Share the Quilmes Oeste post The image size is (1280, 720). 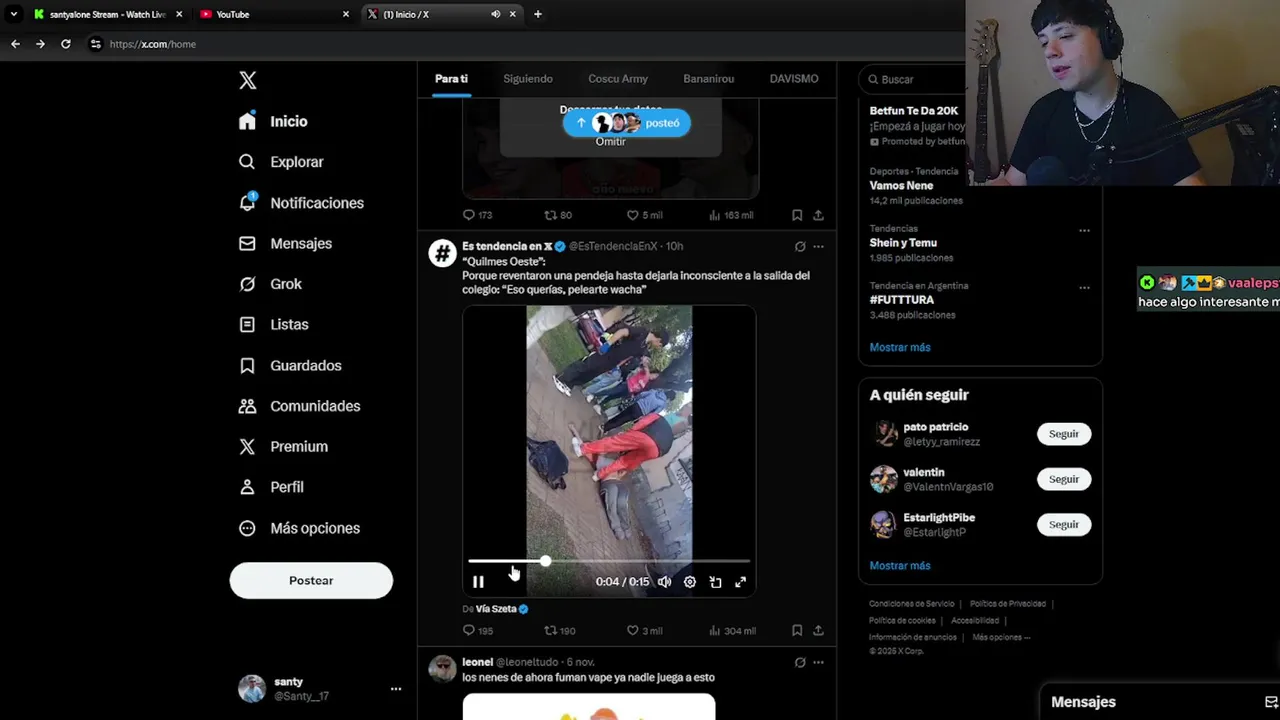(818, 630)
